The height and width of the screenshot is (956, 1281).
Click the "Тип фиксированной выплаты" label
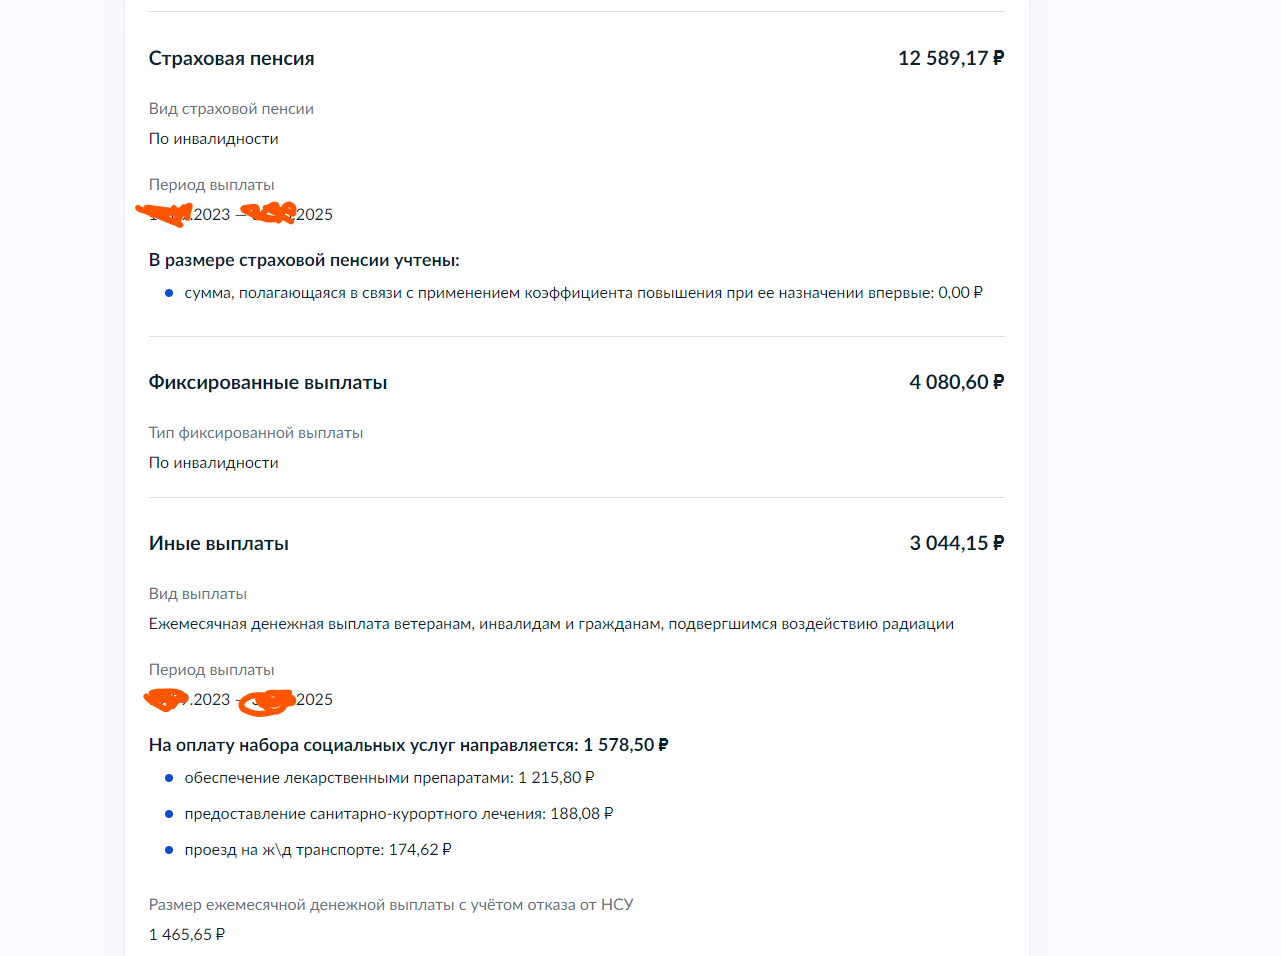pyautogui.click(x=255, y=433)
